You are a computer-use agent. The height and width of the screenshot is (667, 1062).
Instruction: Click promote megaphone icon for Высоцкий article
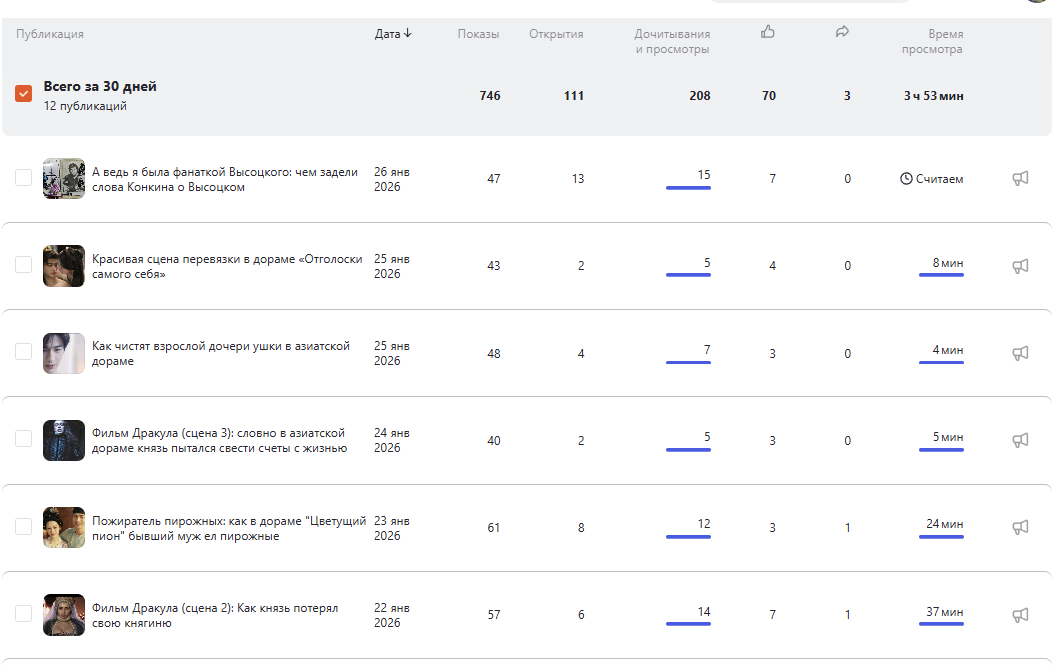point(1020,179)
